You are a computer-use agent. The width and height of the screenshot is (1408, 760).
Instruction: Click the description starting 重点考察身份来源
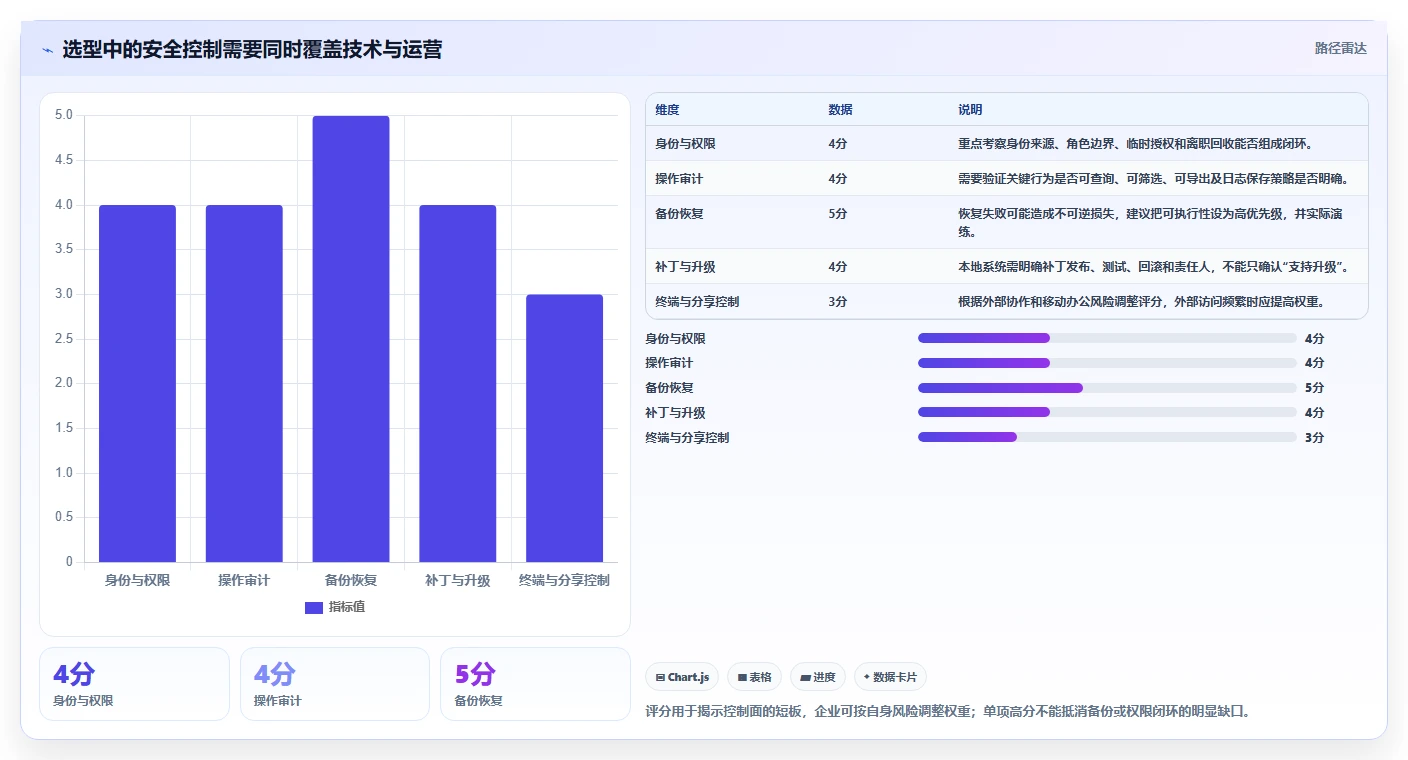coord(1136,144)
